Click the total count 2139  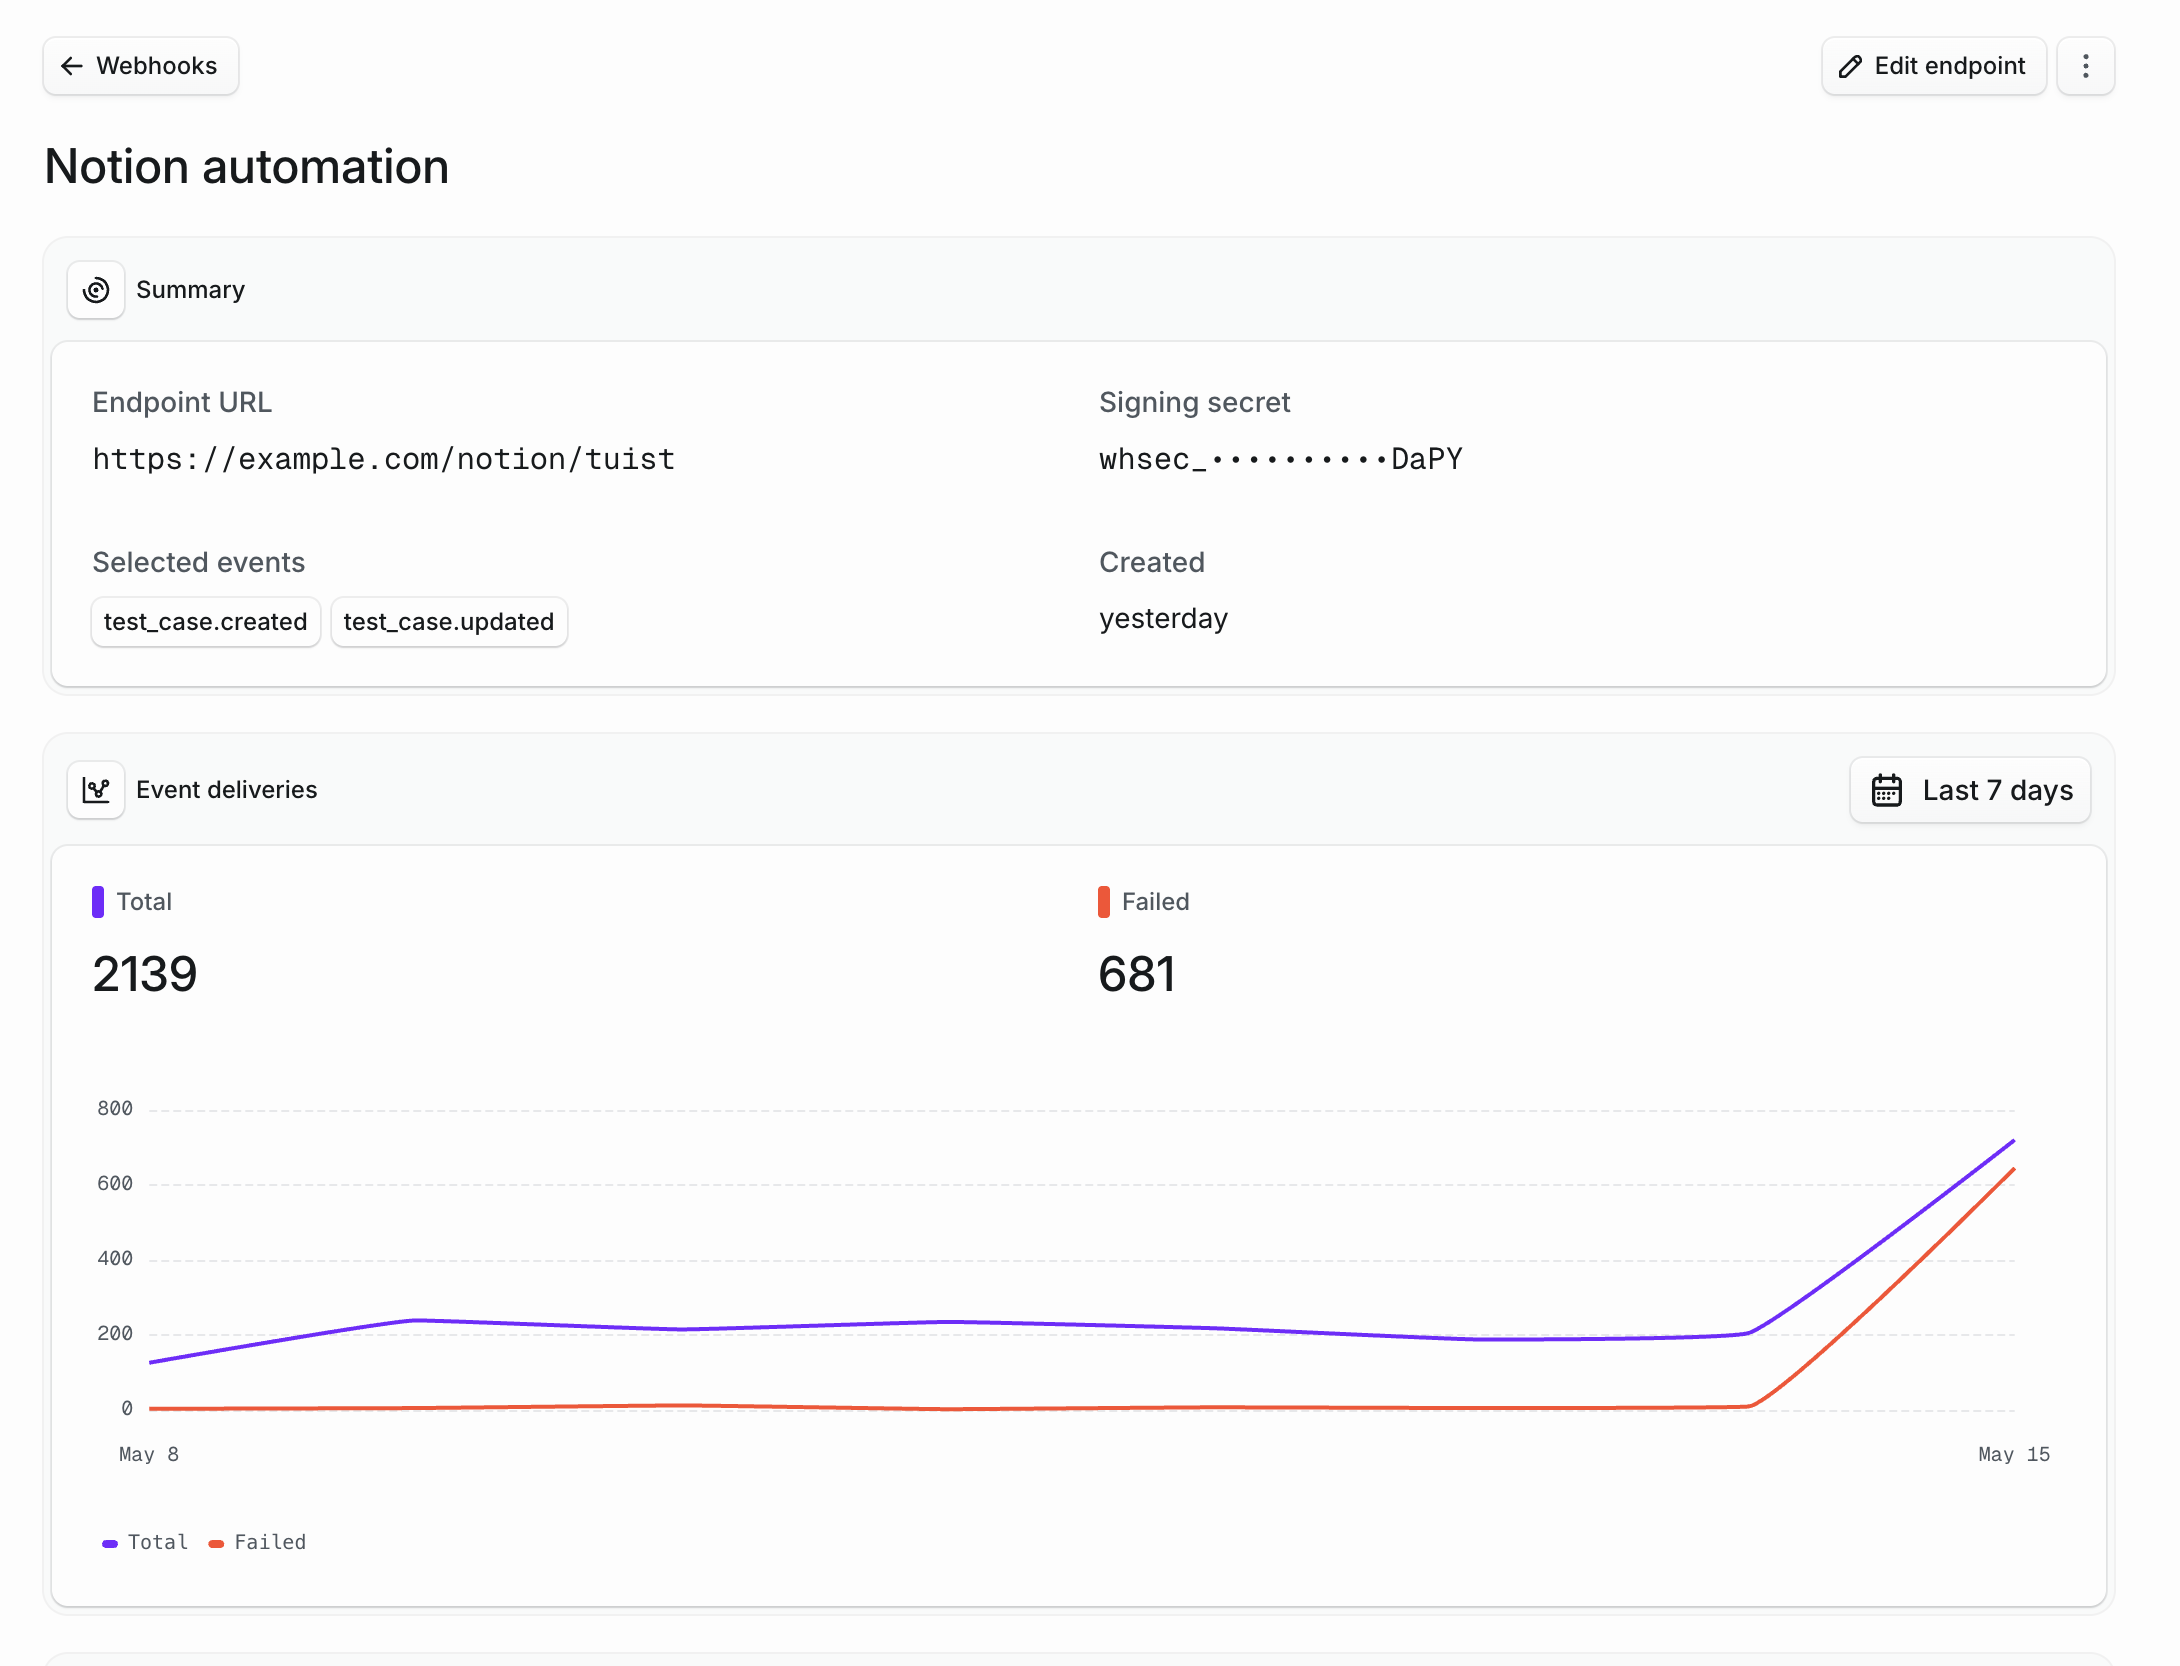point(145,974)
